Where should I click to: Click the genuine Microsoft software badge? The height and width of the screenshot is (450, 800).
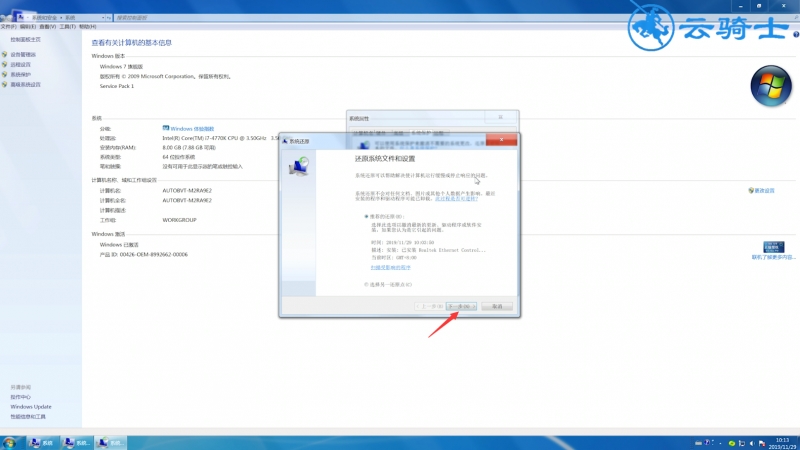[x=773, y=247]
